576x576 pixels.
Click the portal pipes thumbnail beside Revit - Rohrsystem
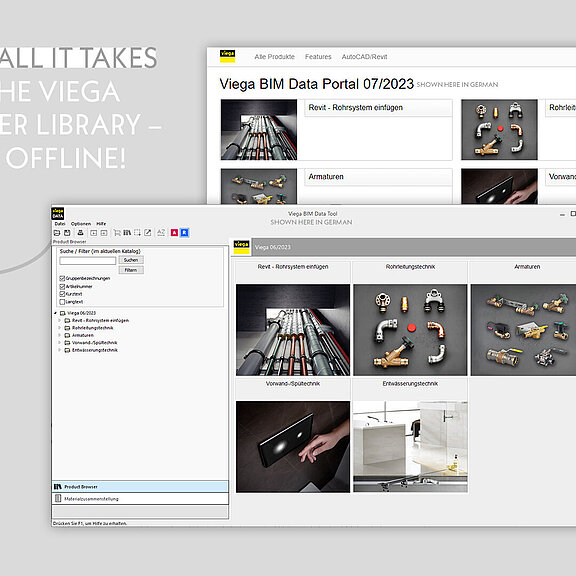coord(259,130)
